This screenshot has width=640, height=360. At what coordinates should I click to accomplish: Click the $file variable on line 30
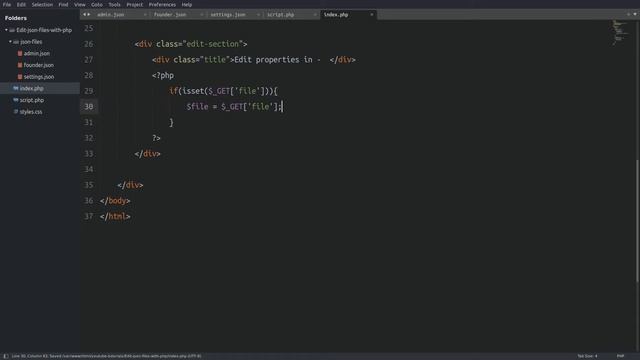point(197,107)
